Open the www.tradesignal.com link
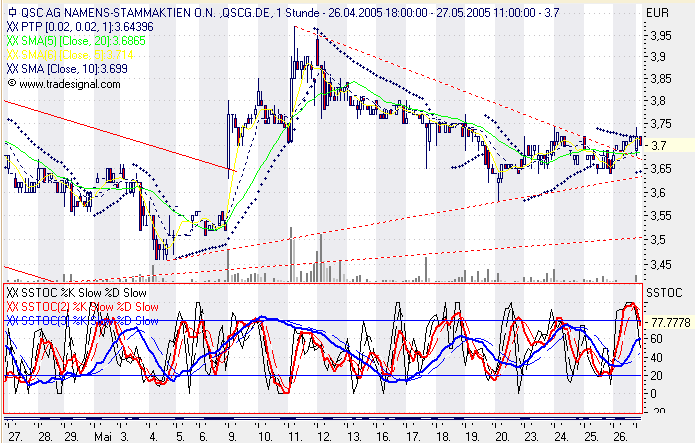This screenshot has height=443, width=695. click(70, 84)
